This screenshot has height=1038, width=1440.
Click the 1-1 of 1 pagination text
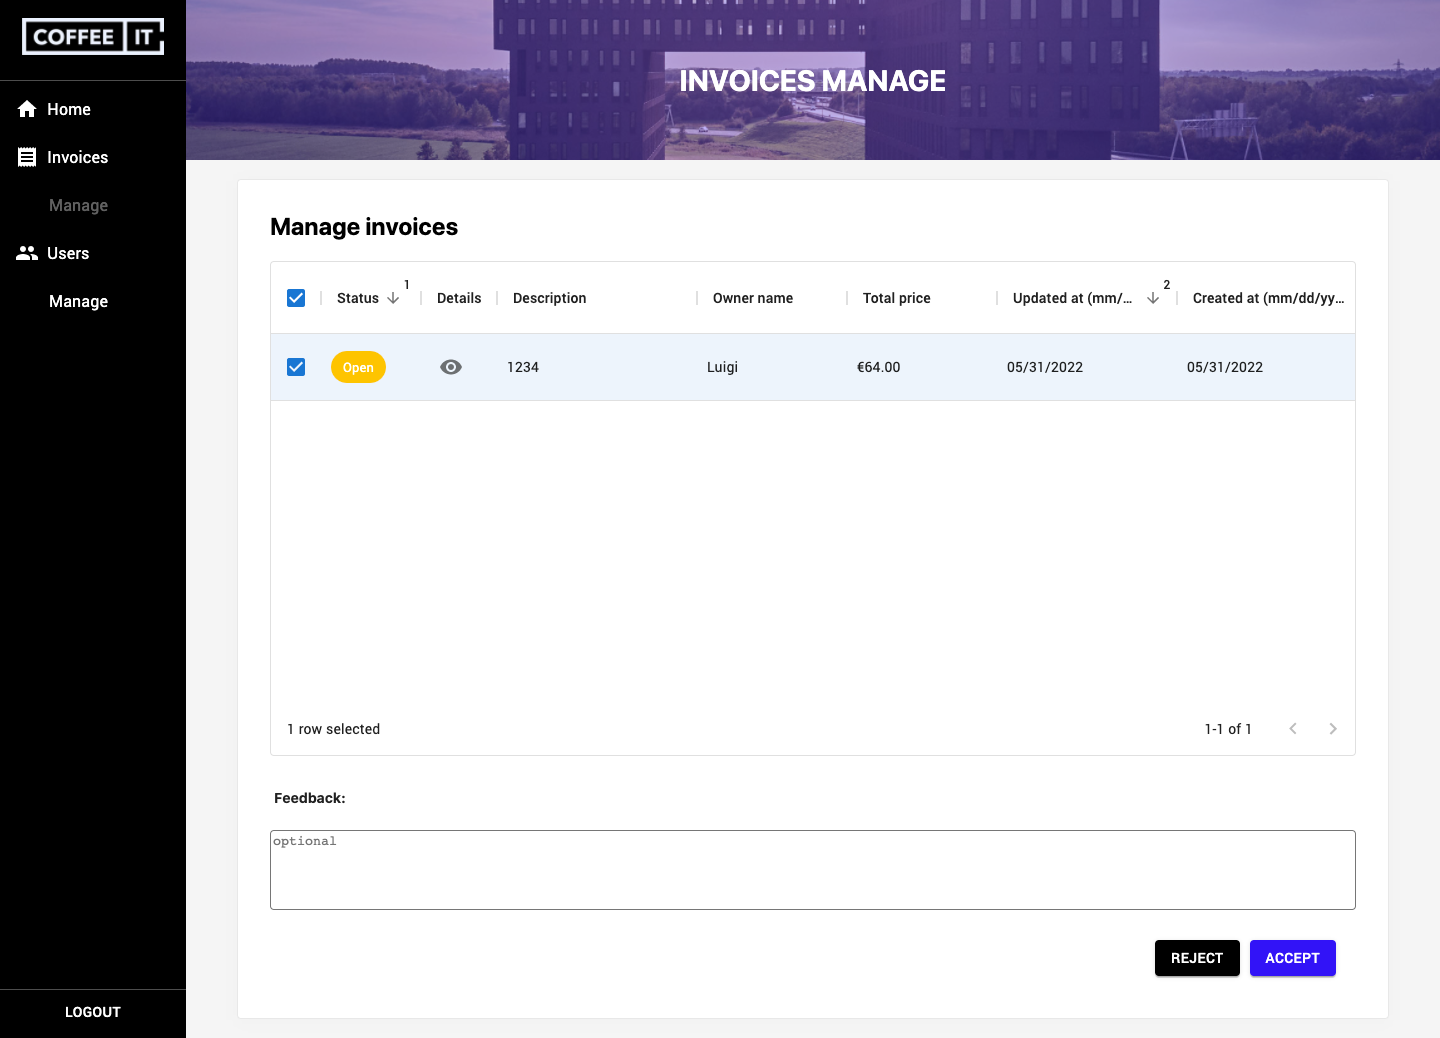1228,729
